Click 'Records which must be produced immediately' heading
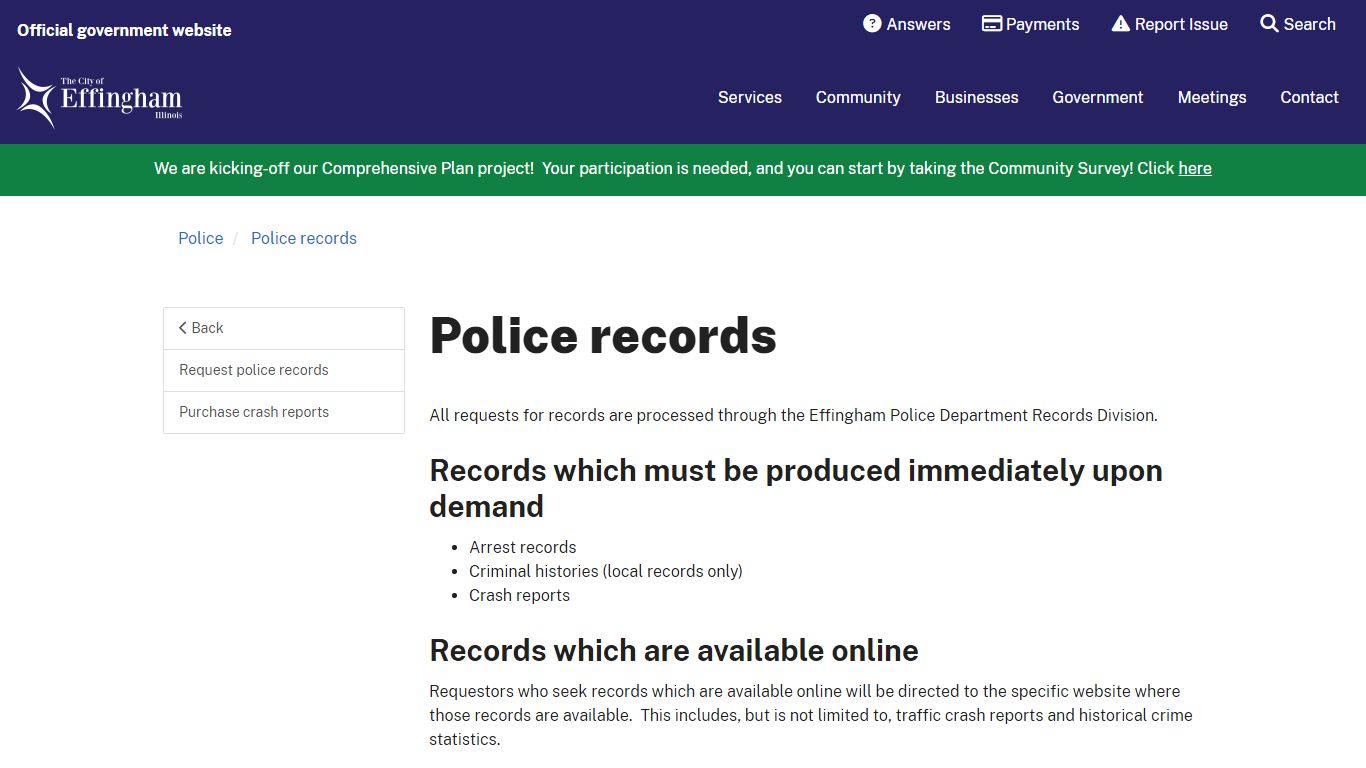 [796, 488]
